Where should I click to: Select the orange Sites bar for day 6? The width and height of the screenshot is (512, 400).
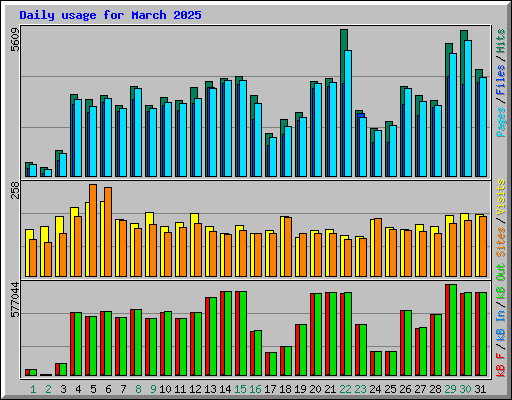pos(108,232)
